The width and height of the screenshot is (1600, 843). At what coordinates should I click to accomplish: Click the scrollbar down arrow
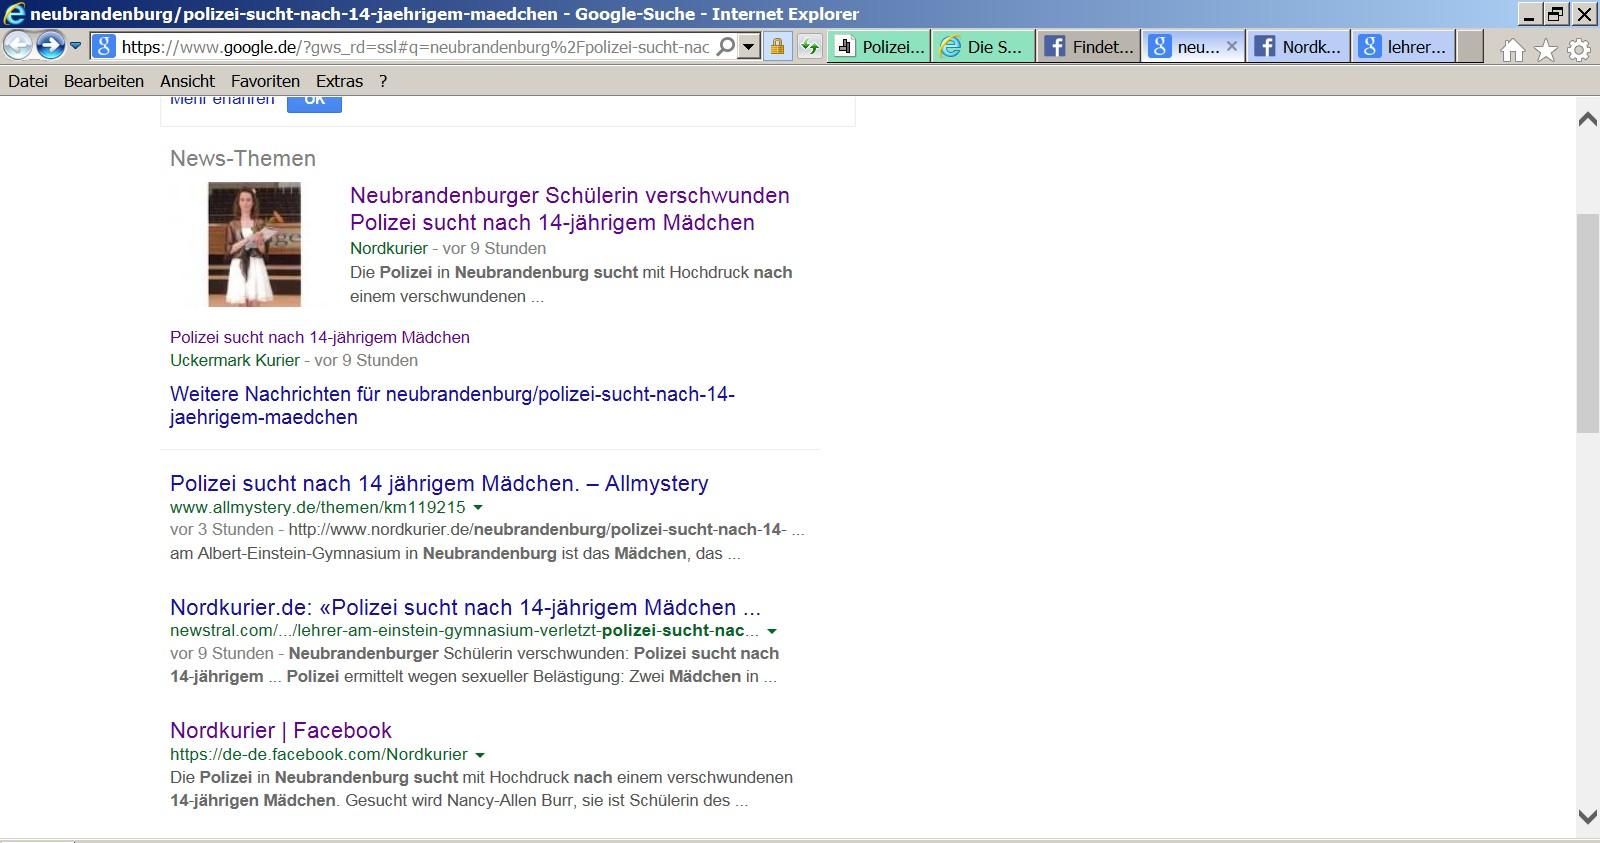pyautogui.click(x=1587, y=817)
